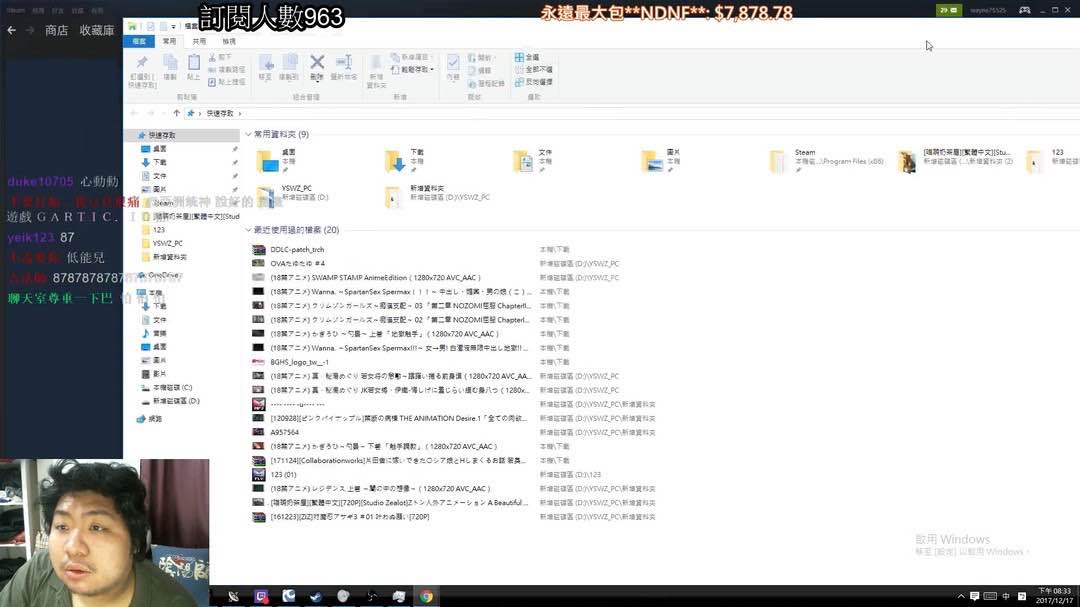1080x607 pixels.
Task: Switch to the 檢視 ribbon tab
Action: click(x=229, y=41)
